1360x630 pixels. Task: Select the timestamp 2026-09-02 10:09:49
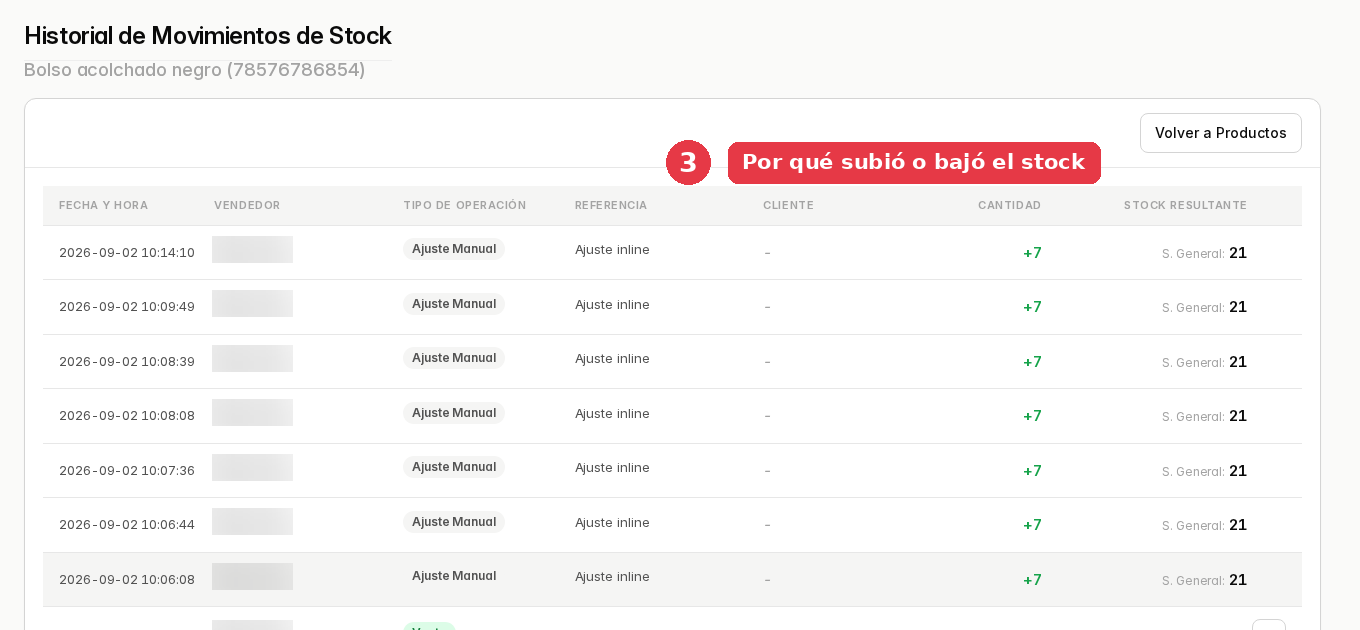127,307
